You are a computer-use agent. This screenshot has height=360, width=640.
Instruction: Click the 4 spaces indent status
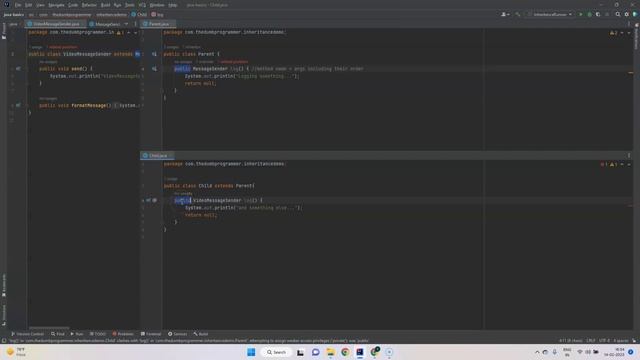[620, 340]
